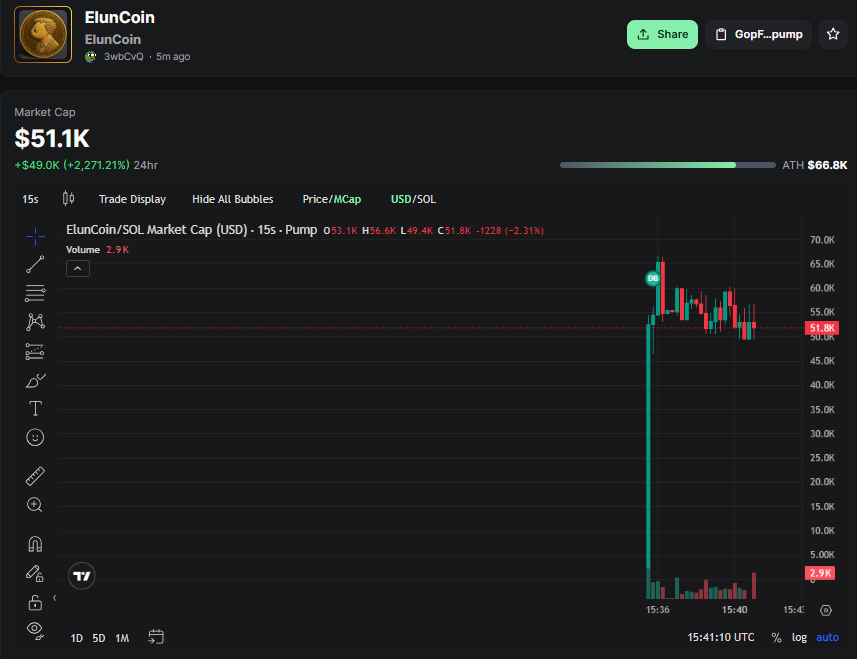
Task: Open creator profile 3wbCvQ
Action: point(124,56)
